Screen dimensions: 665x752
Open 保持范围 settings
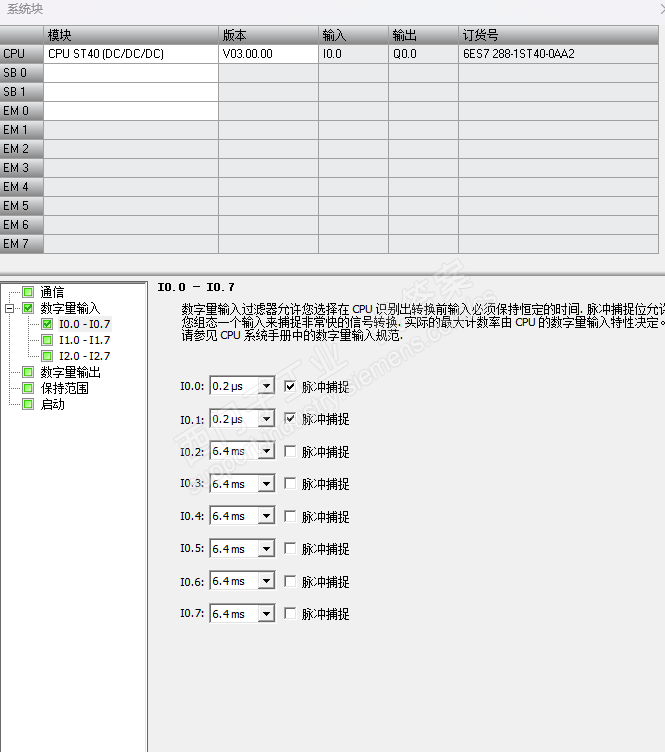64,388
